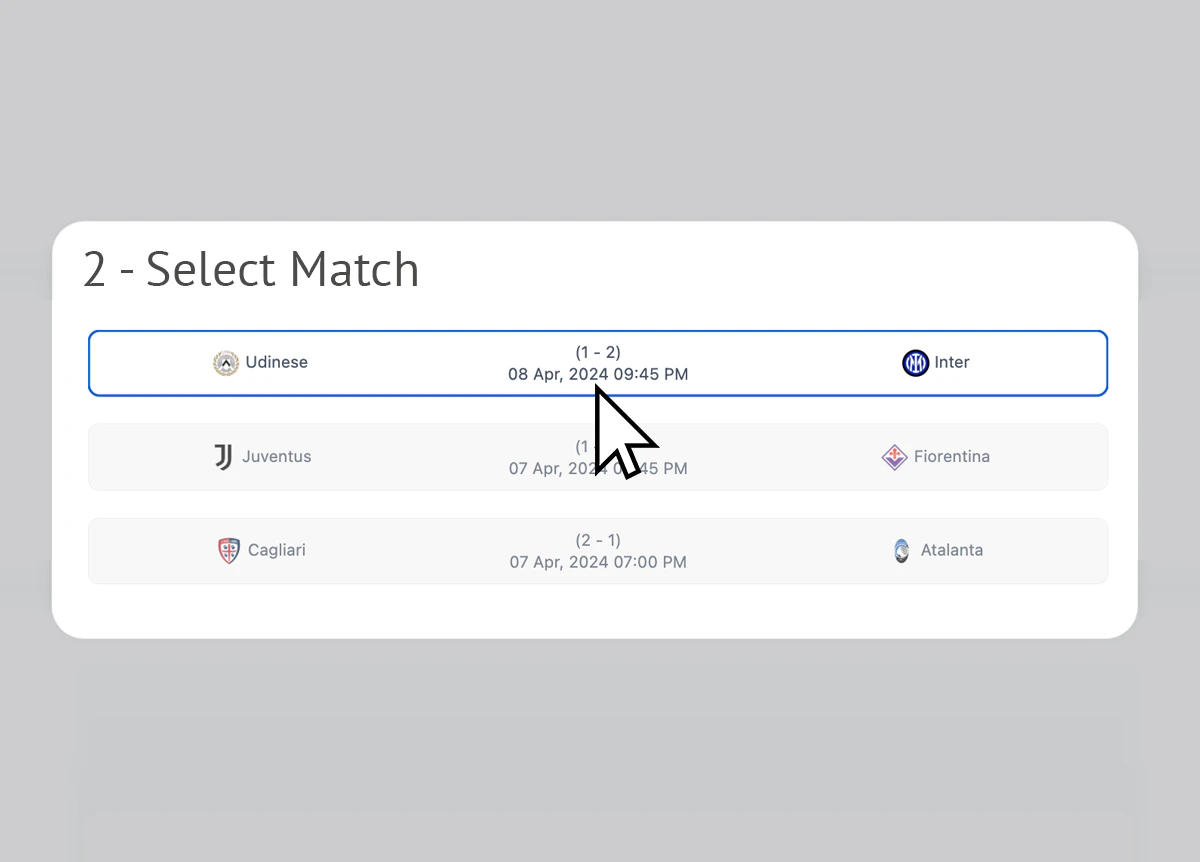
Task: Click the Fiorentina crest icon
Action: point(896,456)
